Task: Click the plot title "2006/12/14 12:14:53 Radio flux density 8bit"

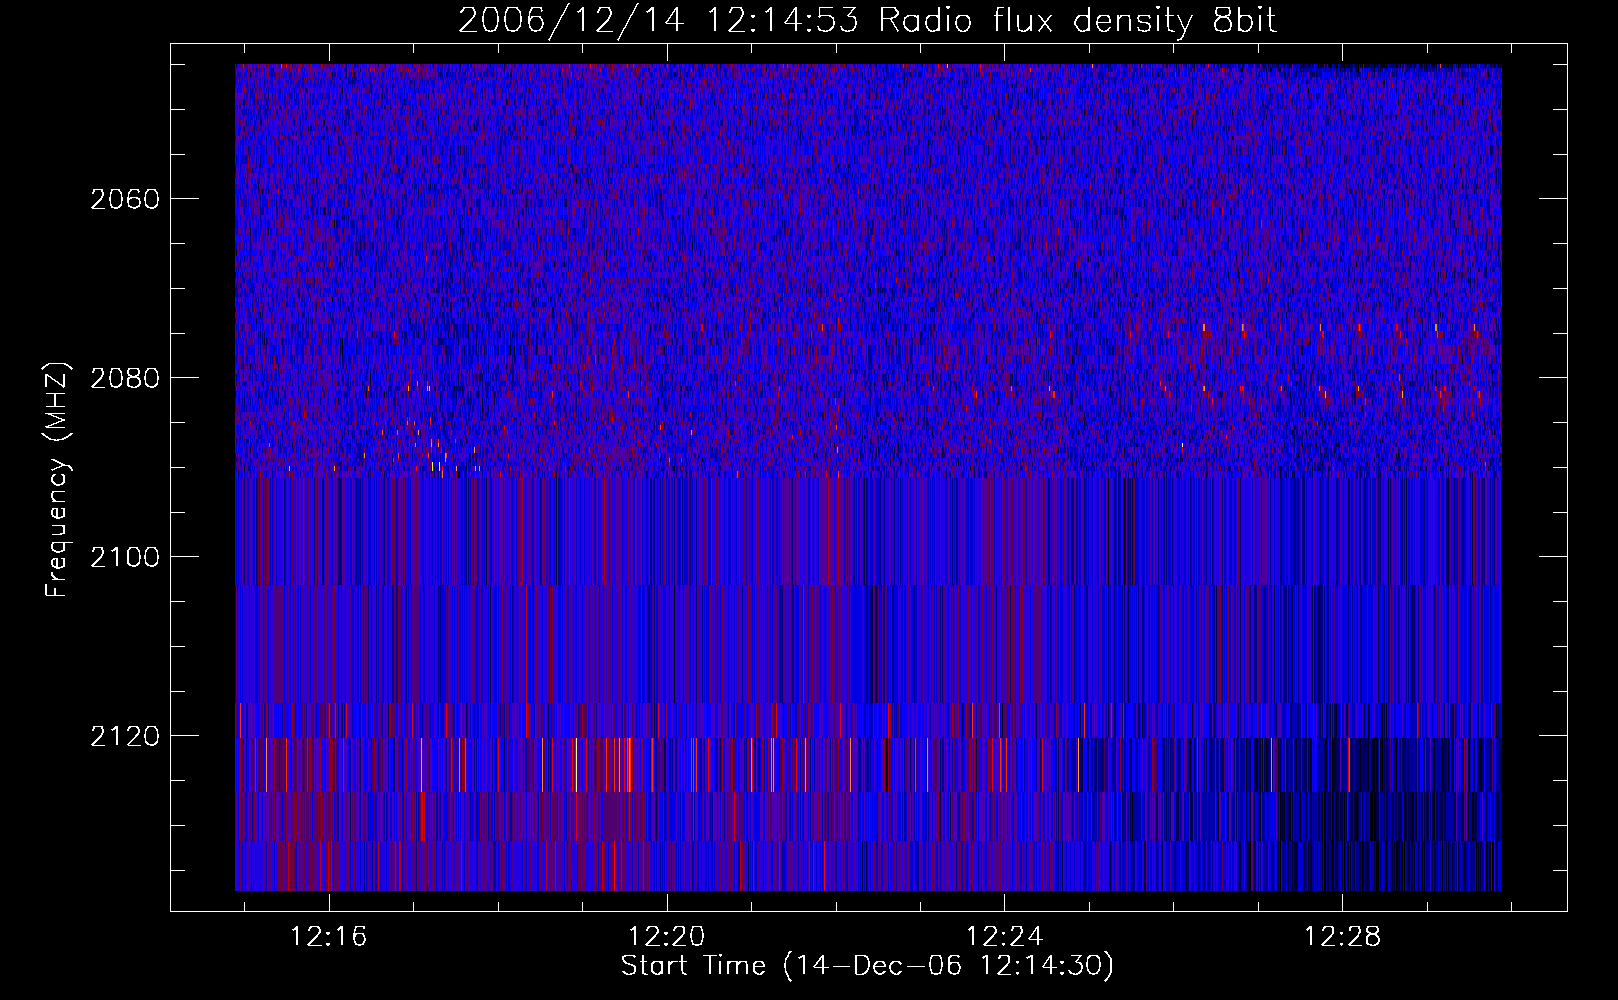Action: click(x=867, y=21)
